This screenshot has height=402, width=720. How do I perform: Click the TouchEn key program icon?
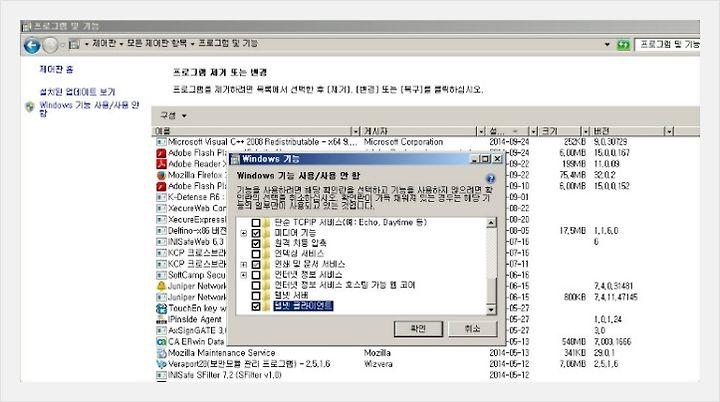161,308
